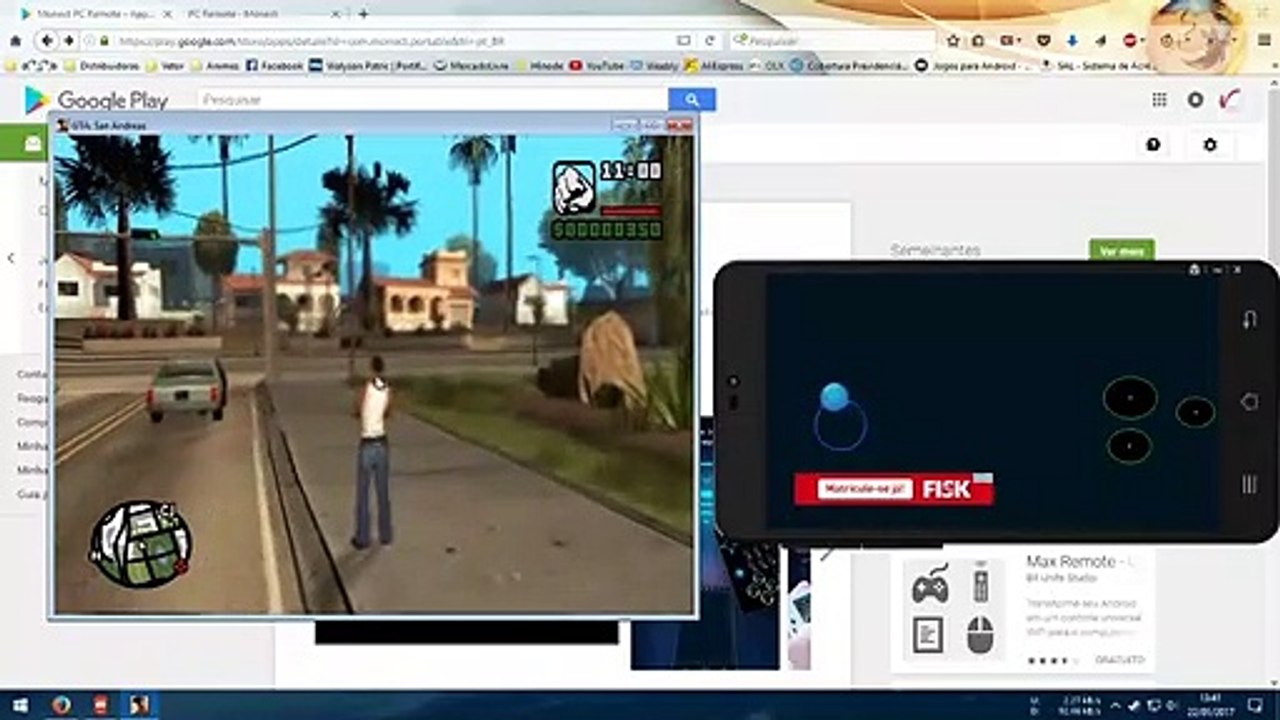Open the YouTube bookmark

pos(597,65)
